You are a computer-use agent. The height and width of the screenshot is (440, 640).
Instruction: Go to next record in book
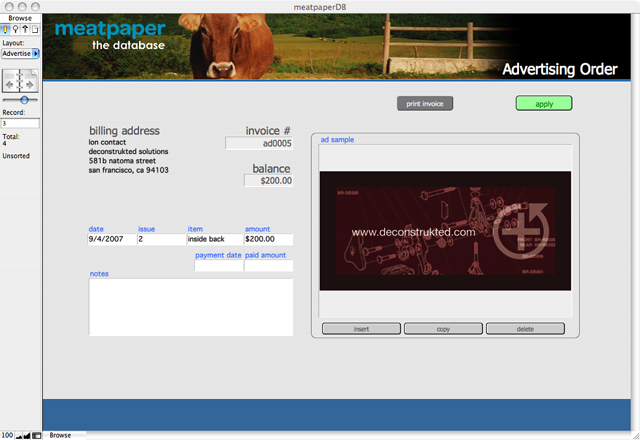pos(31,84)
